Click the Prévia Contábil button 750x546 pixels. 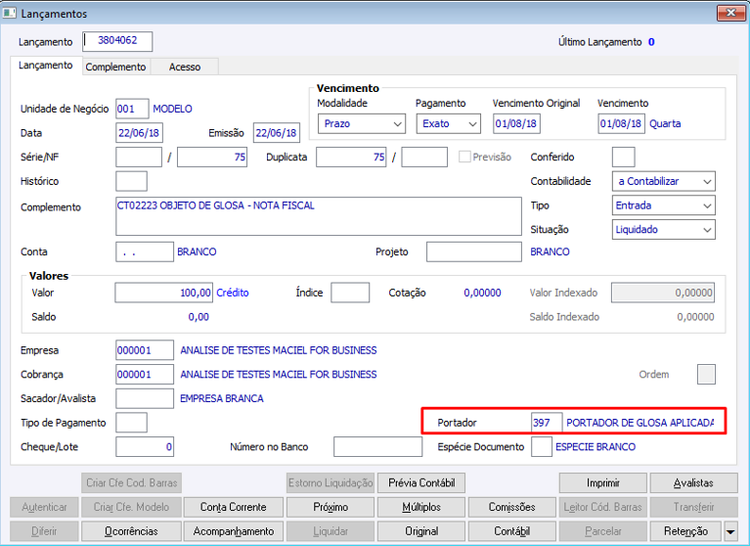[x=421, y=483]
